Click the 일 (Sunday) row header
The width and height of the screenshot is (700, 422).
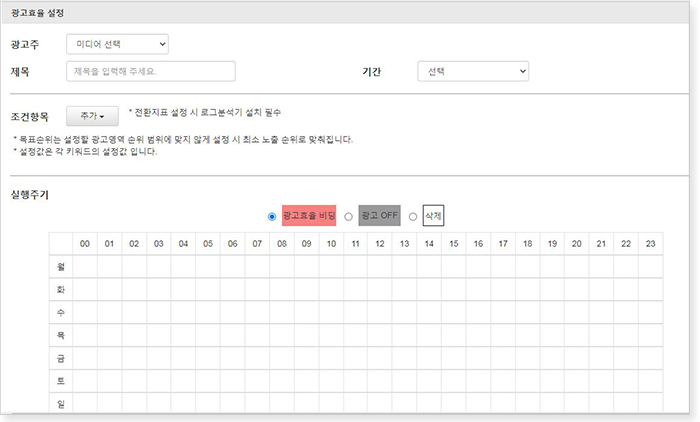61,403
